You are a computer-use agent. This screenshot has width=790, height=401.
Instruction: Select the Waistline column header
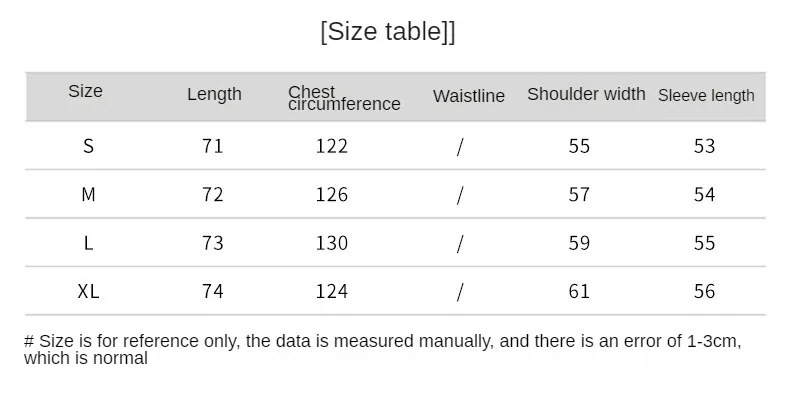coord(468,96)
